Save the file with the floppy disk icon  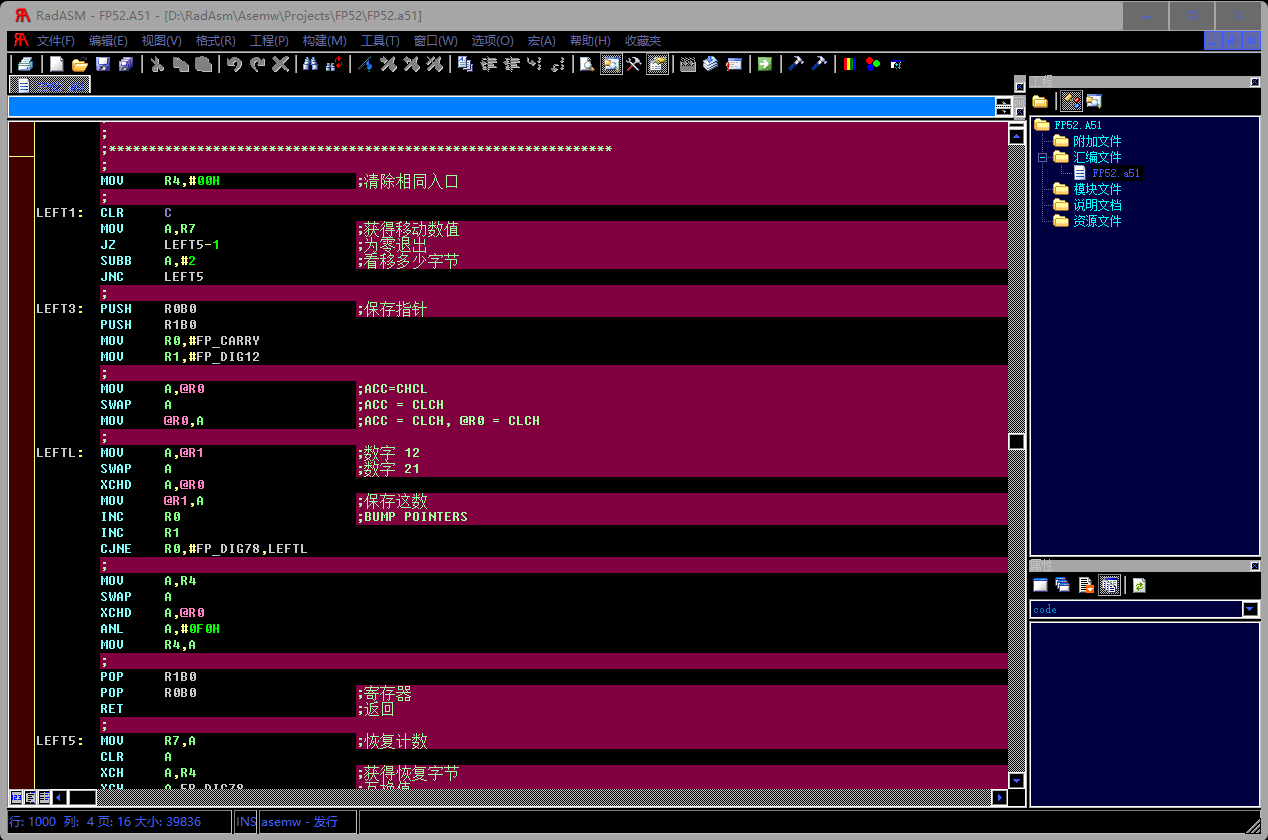(x=102, y=64)
